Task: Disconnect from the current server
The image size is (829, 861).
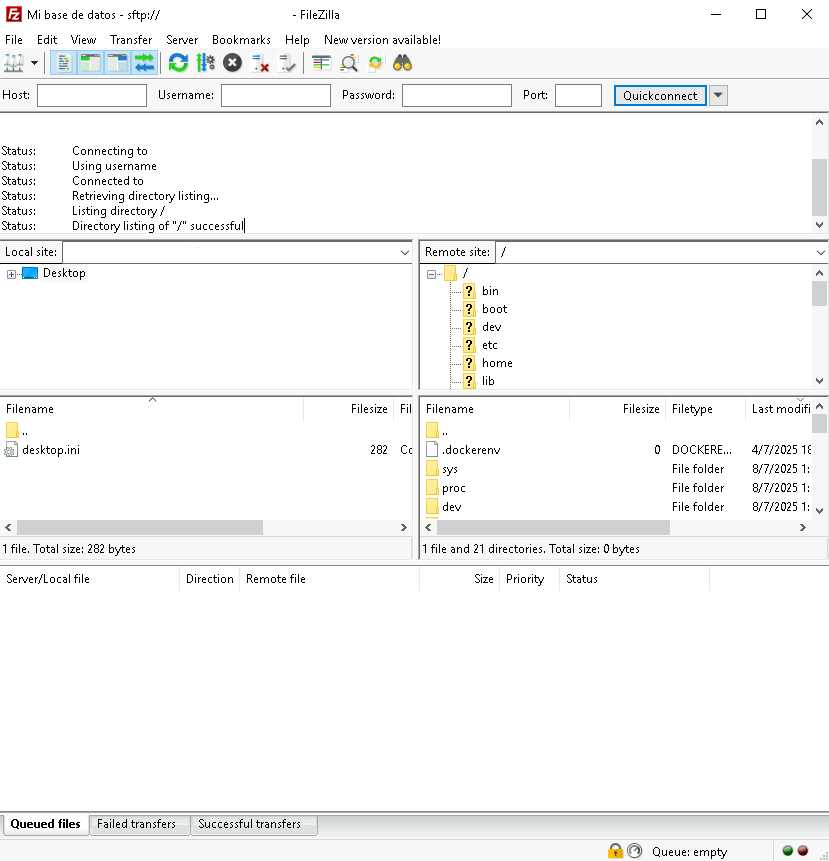Action: tap(260, 63)
